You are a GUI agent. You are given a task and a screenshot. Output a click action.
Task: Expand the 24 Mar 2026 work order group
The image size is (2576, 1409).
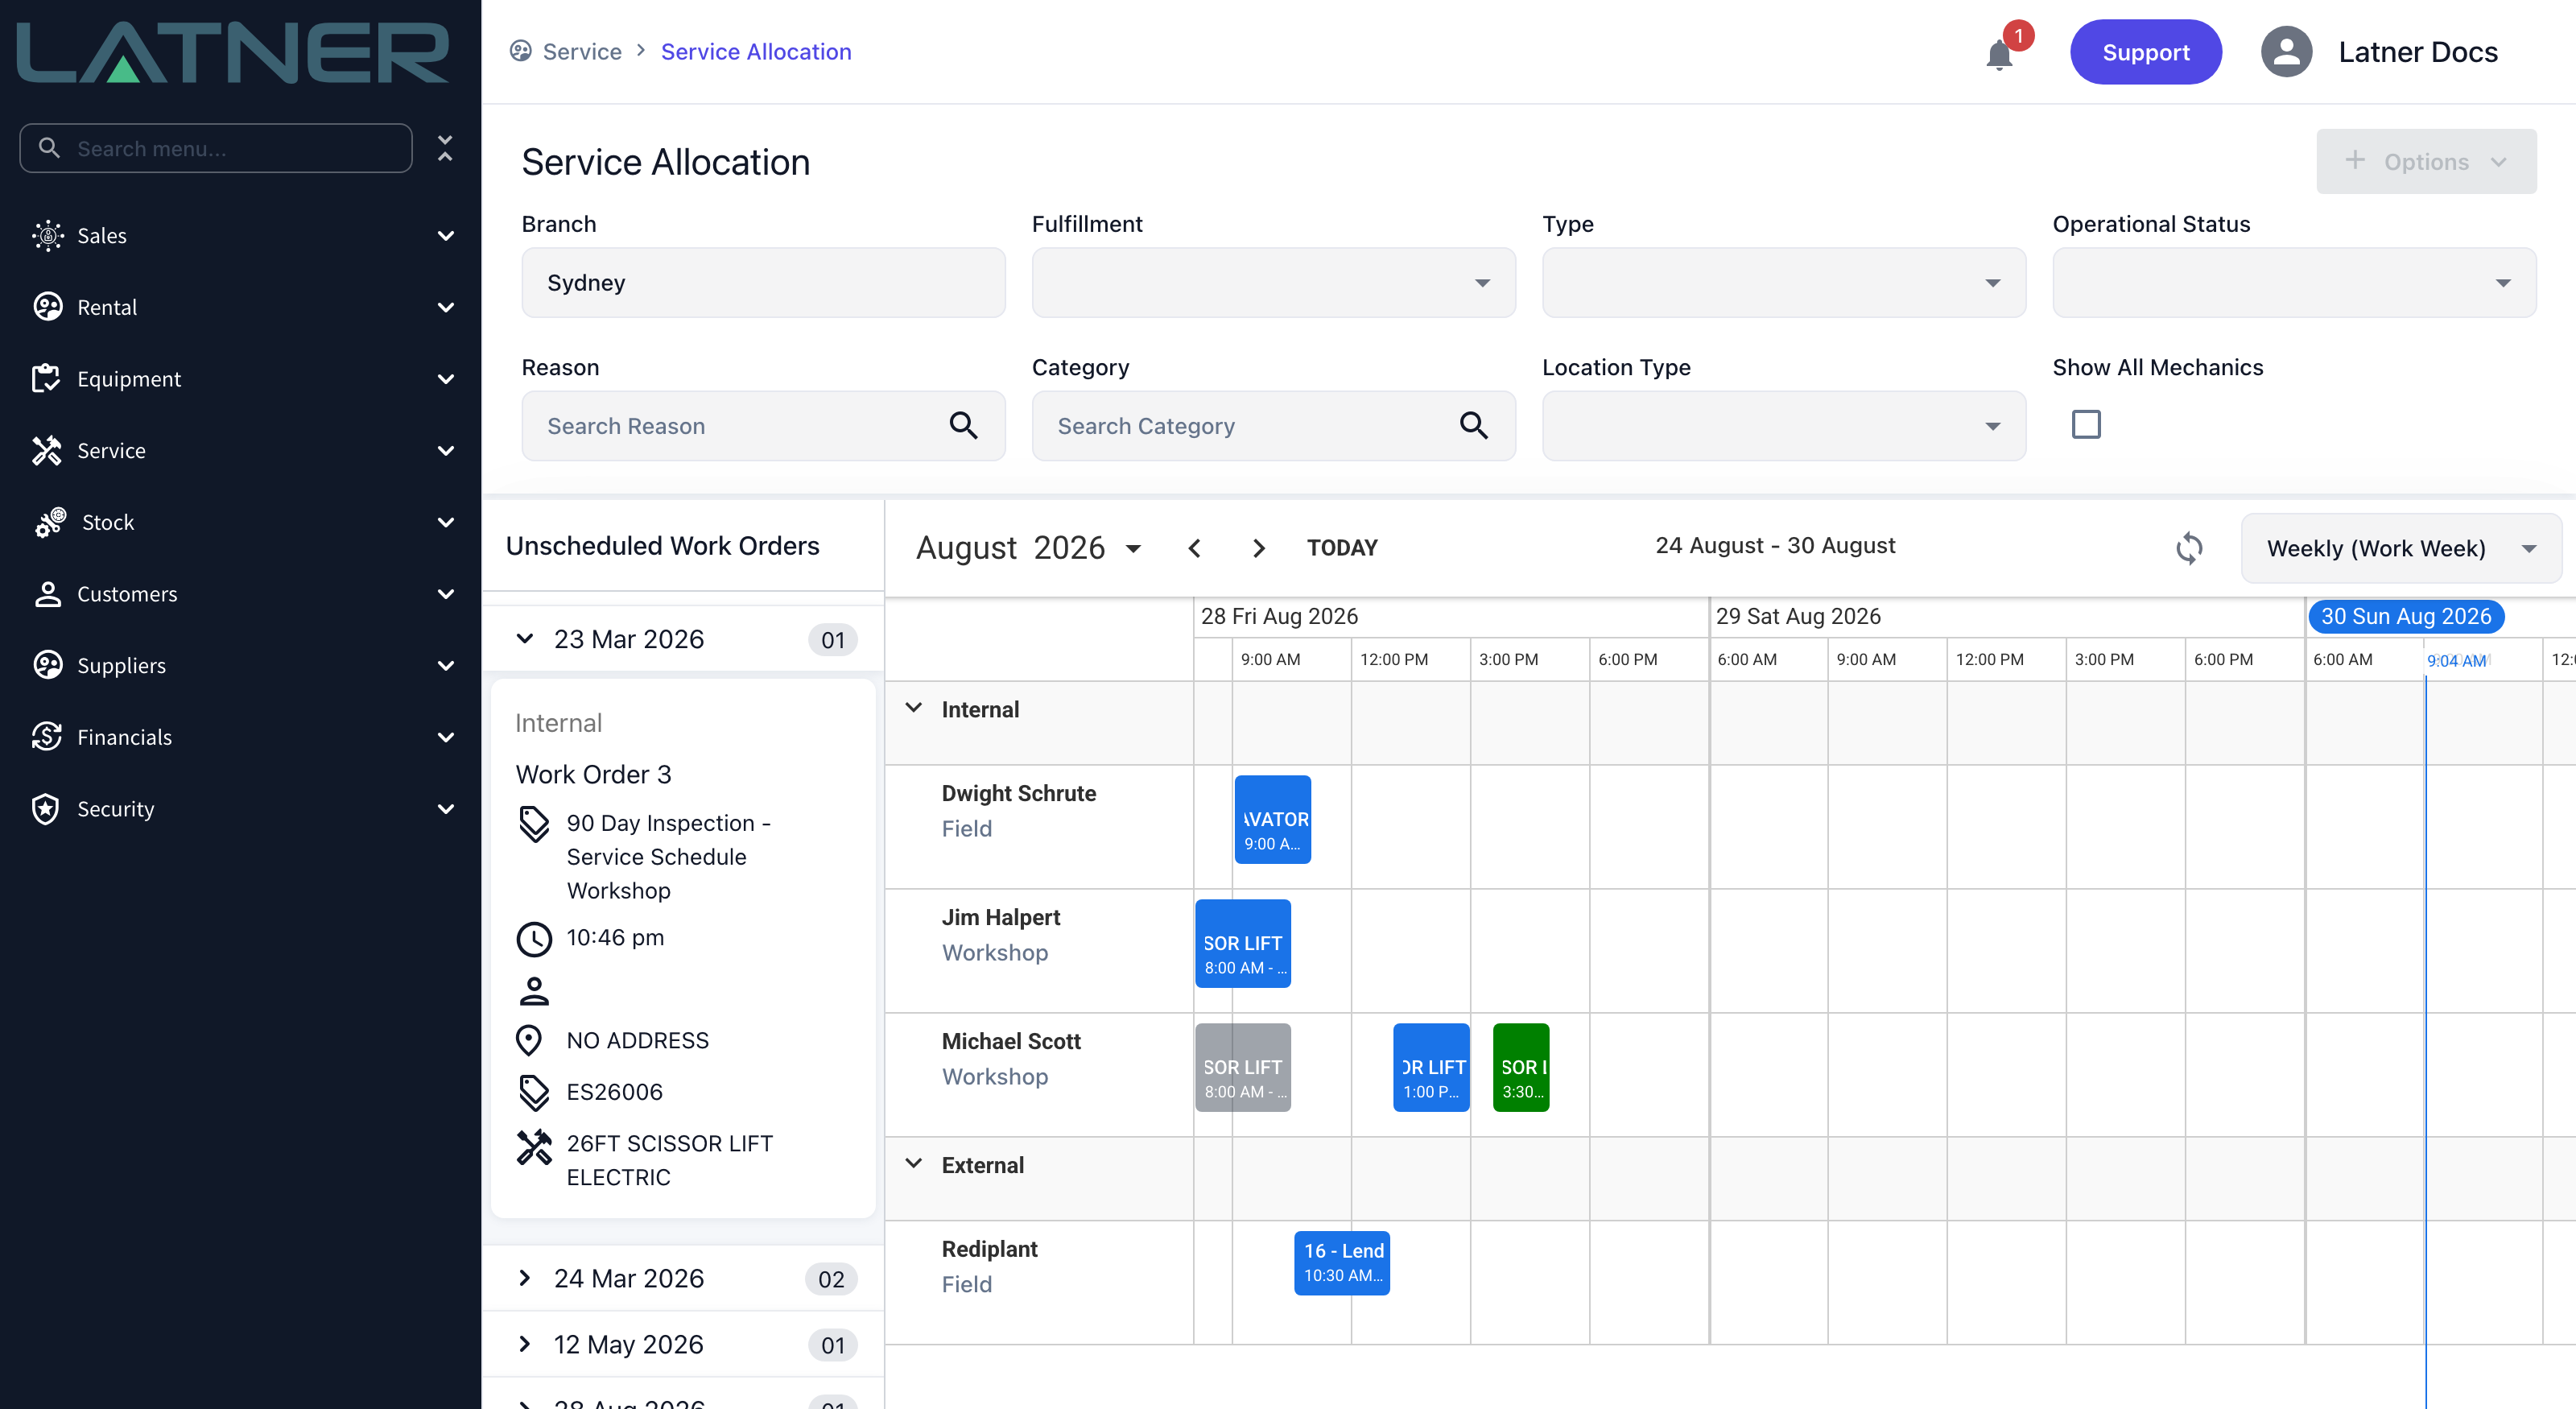pos(524,1278)
